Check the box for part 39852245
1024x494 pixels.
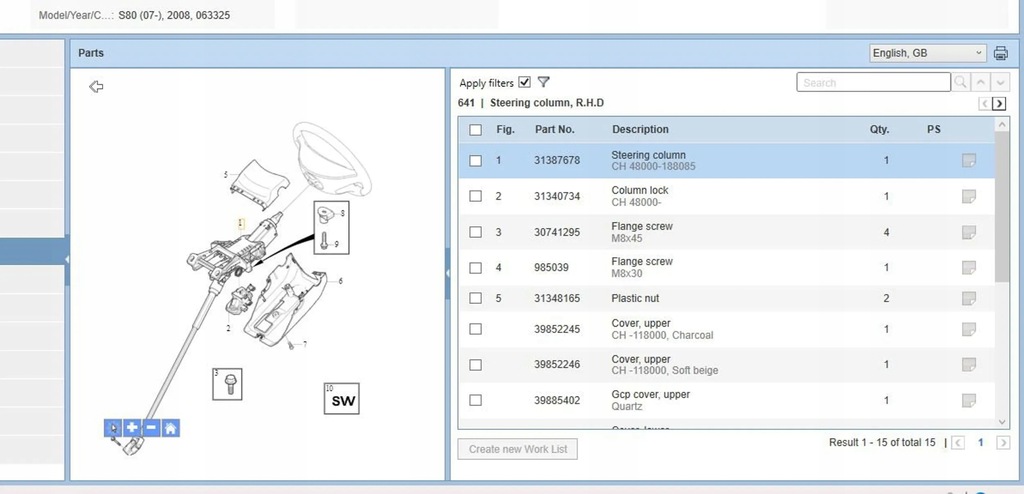point(475,329)
